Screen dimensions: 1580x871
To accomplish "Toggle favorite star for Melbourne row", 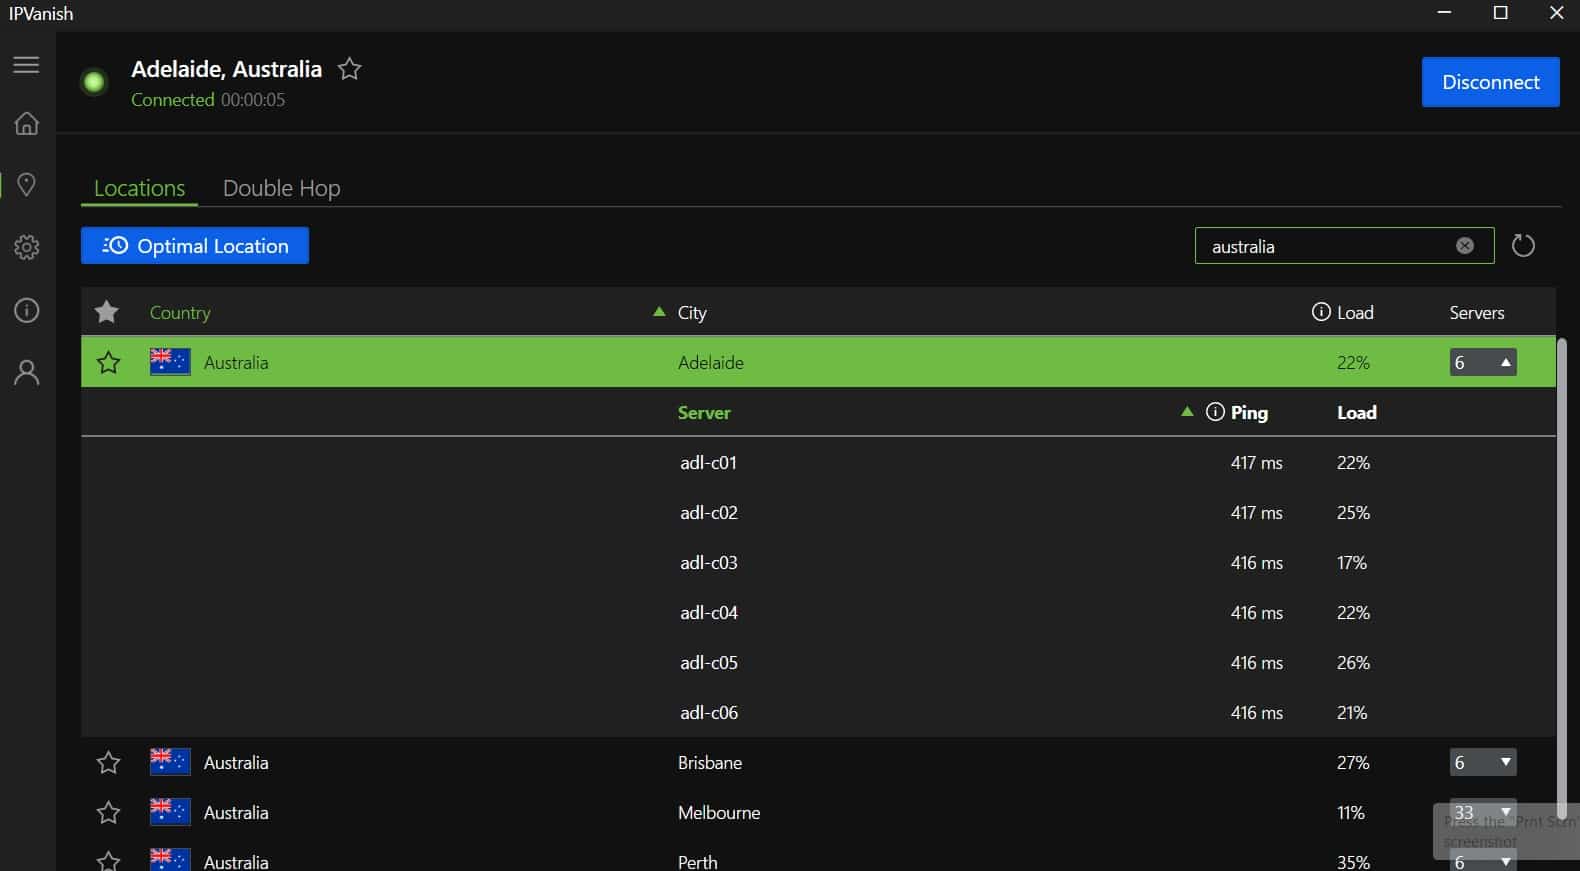I will point(108,813).
